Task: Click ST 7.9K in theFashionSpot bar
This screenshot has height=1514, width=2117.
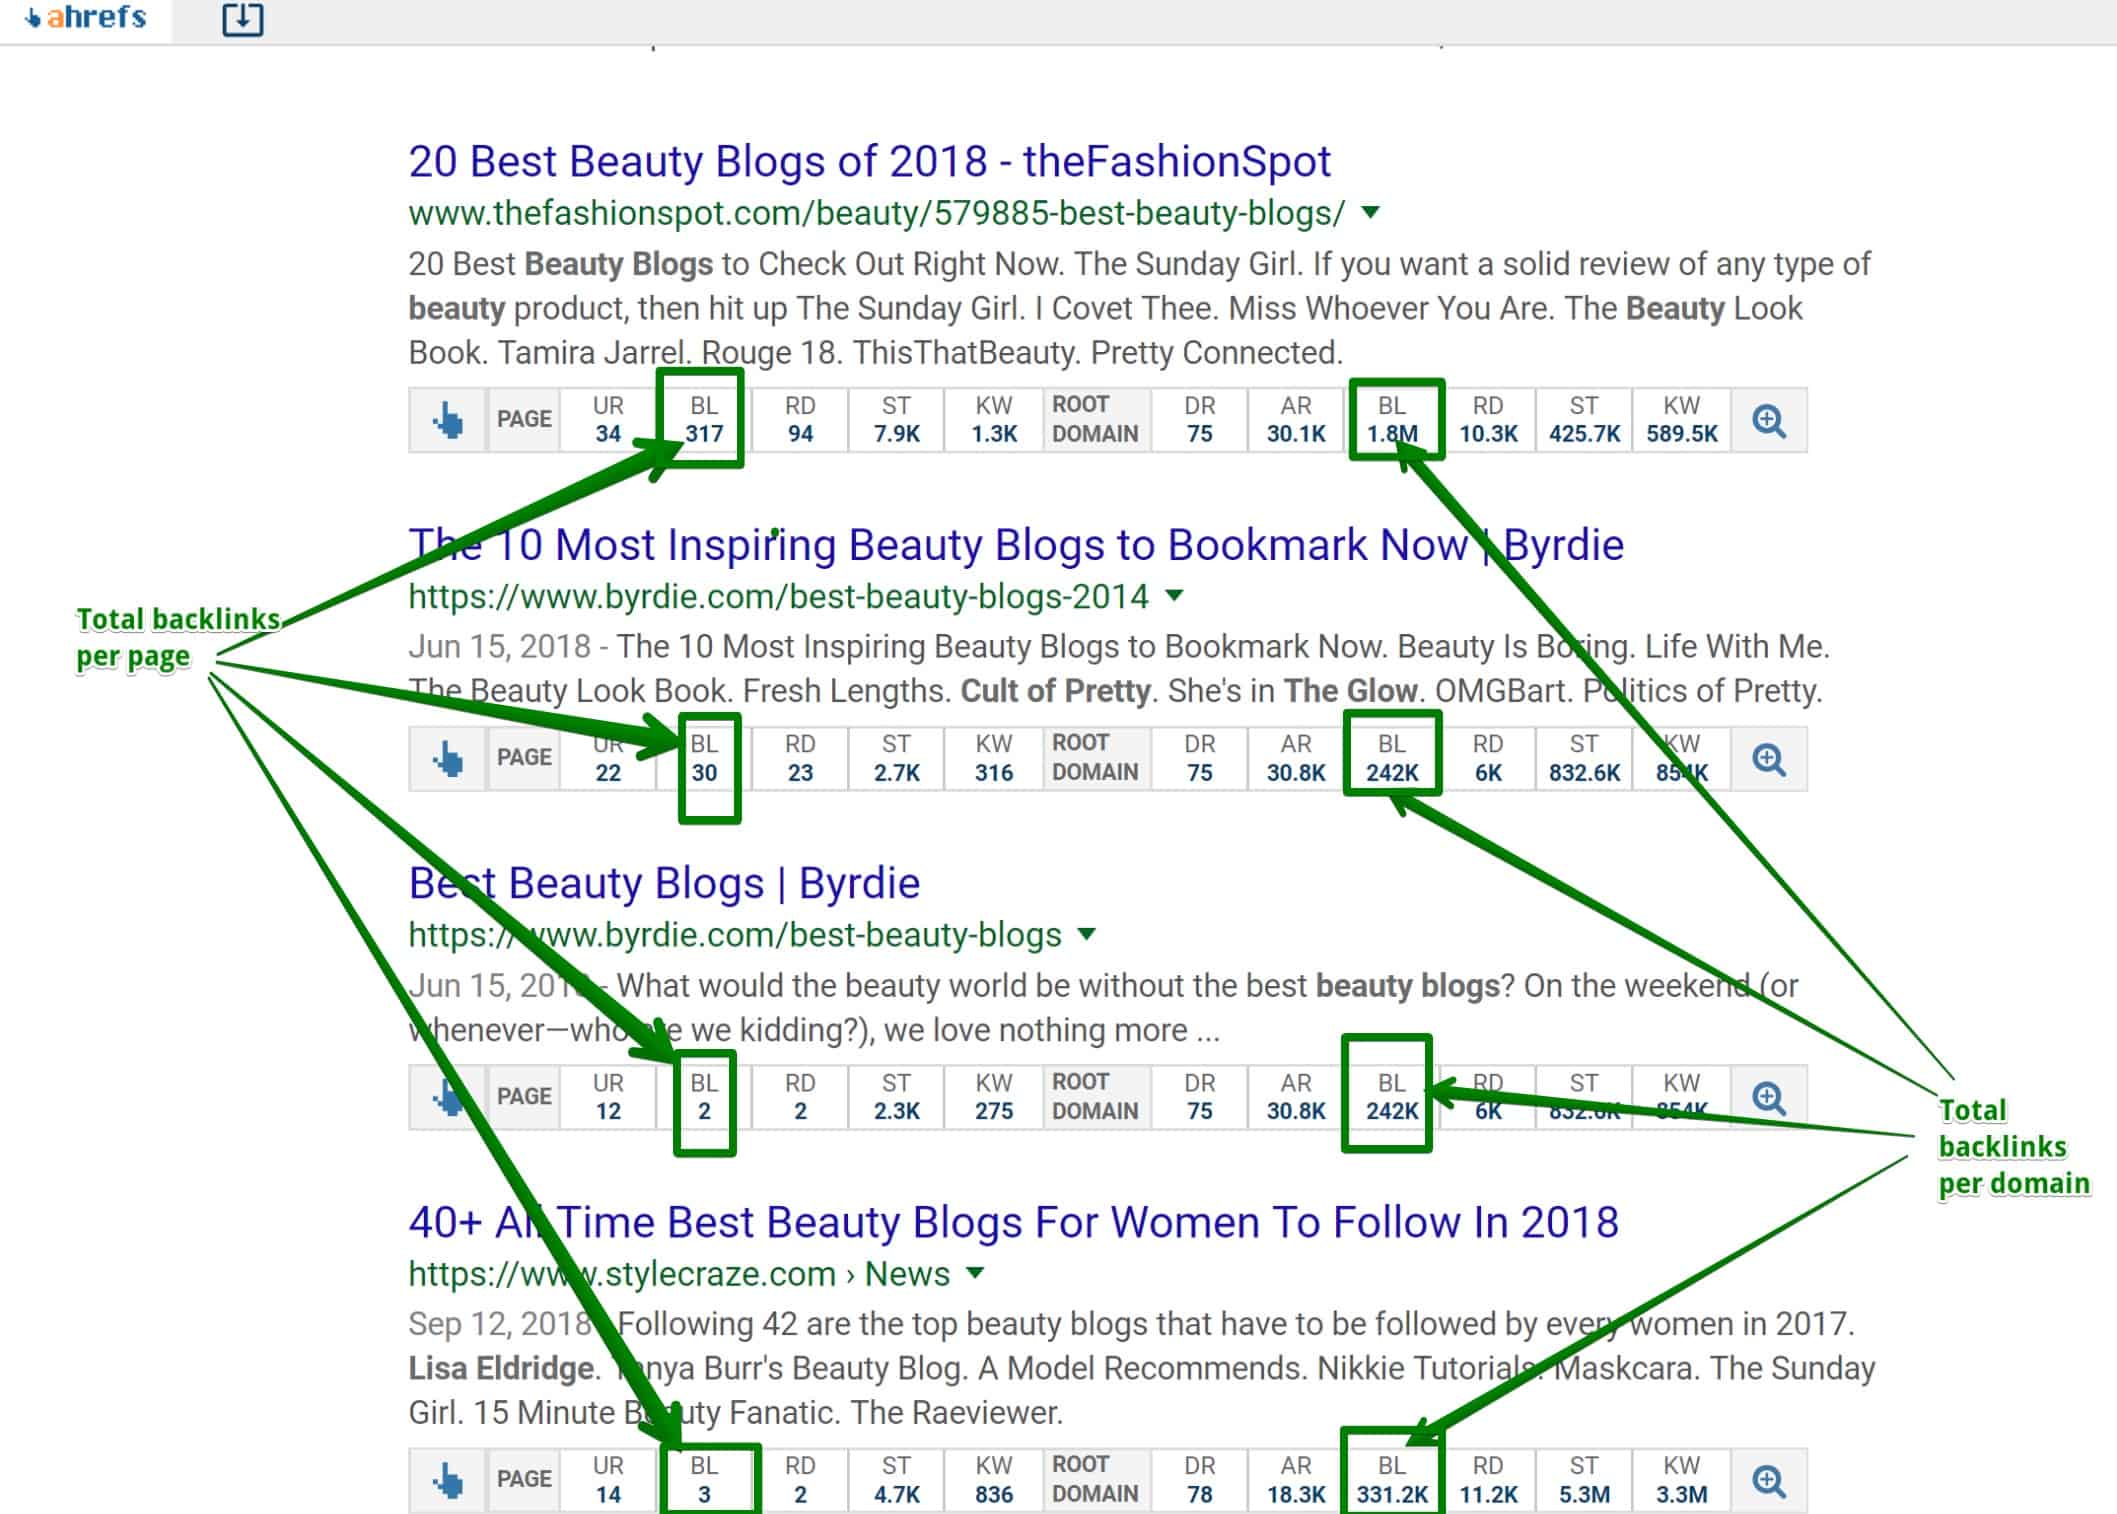Action: pos(896,420)
